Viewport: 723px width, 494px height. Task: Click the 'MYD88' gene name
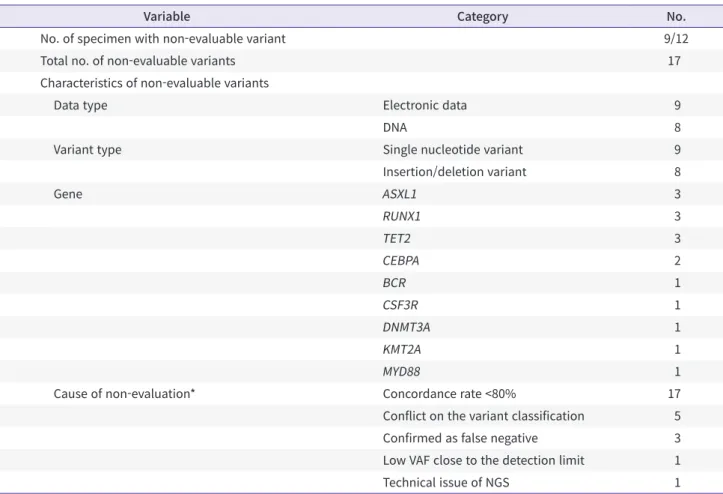coord(401,371)
